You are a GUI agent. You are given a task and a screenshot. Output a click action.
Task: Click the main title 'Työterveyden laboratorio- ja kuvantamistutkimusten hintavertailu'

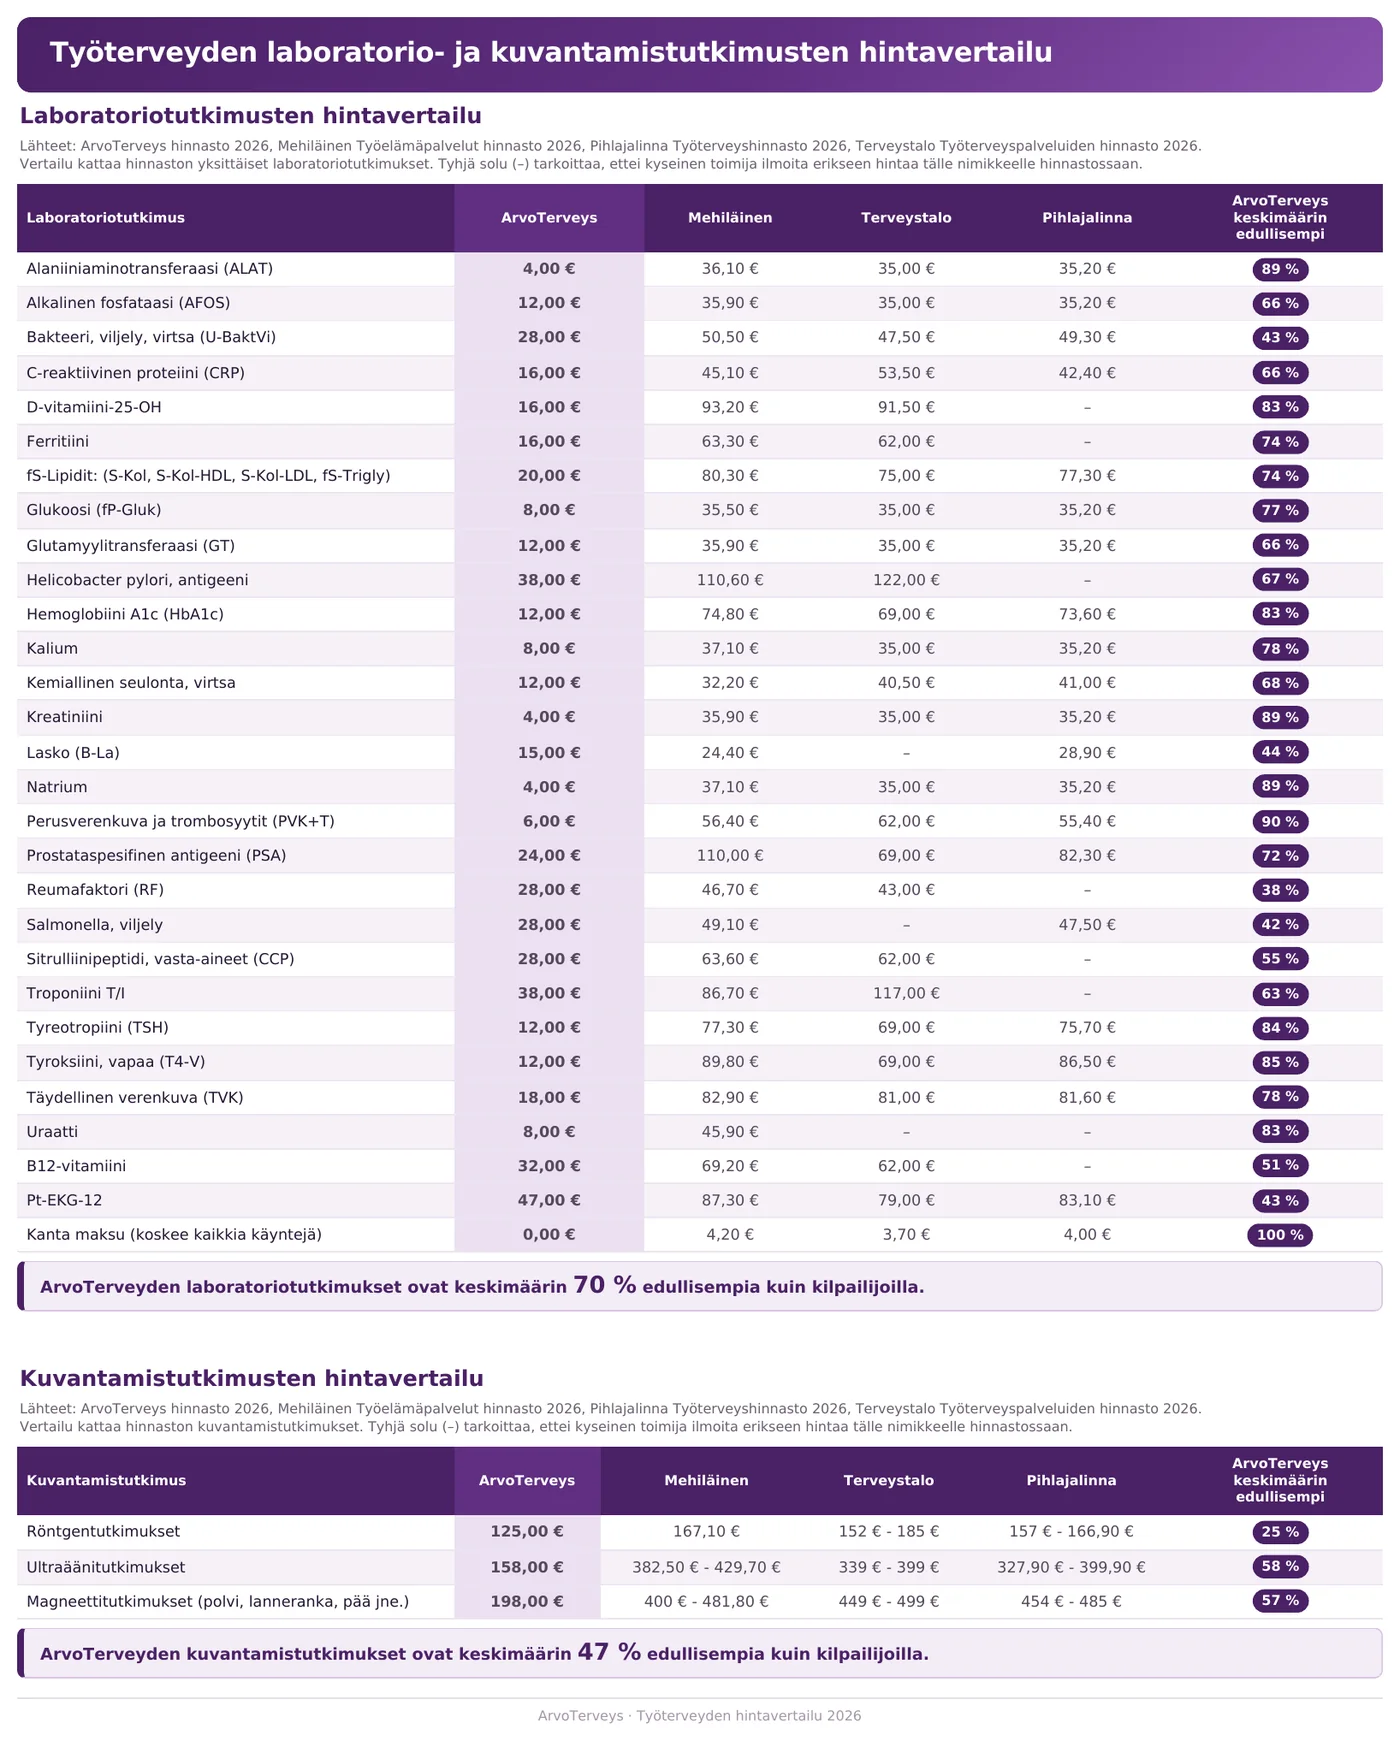pos(551,53)
